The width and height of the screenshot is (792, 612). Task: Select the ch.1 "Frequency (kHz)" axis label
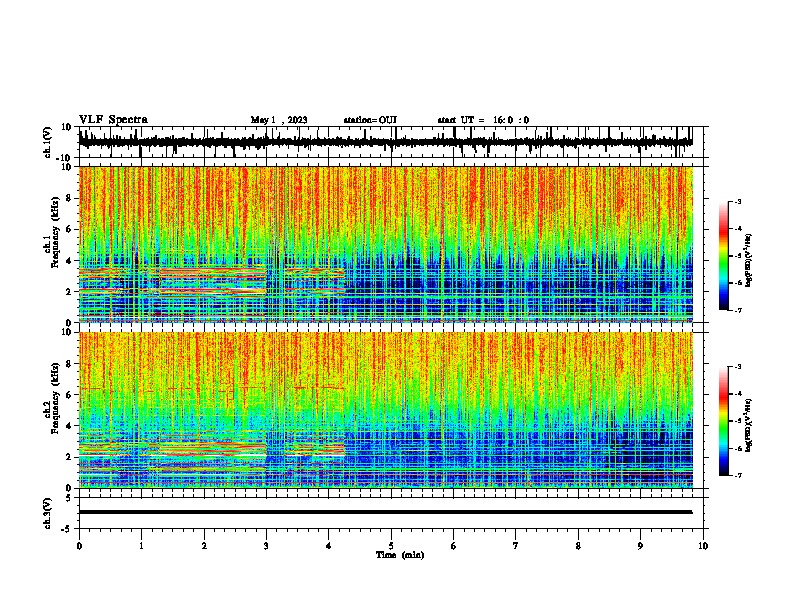pyautogui.click(x=56, y=232)
